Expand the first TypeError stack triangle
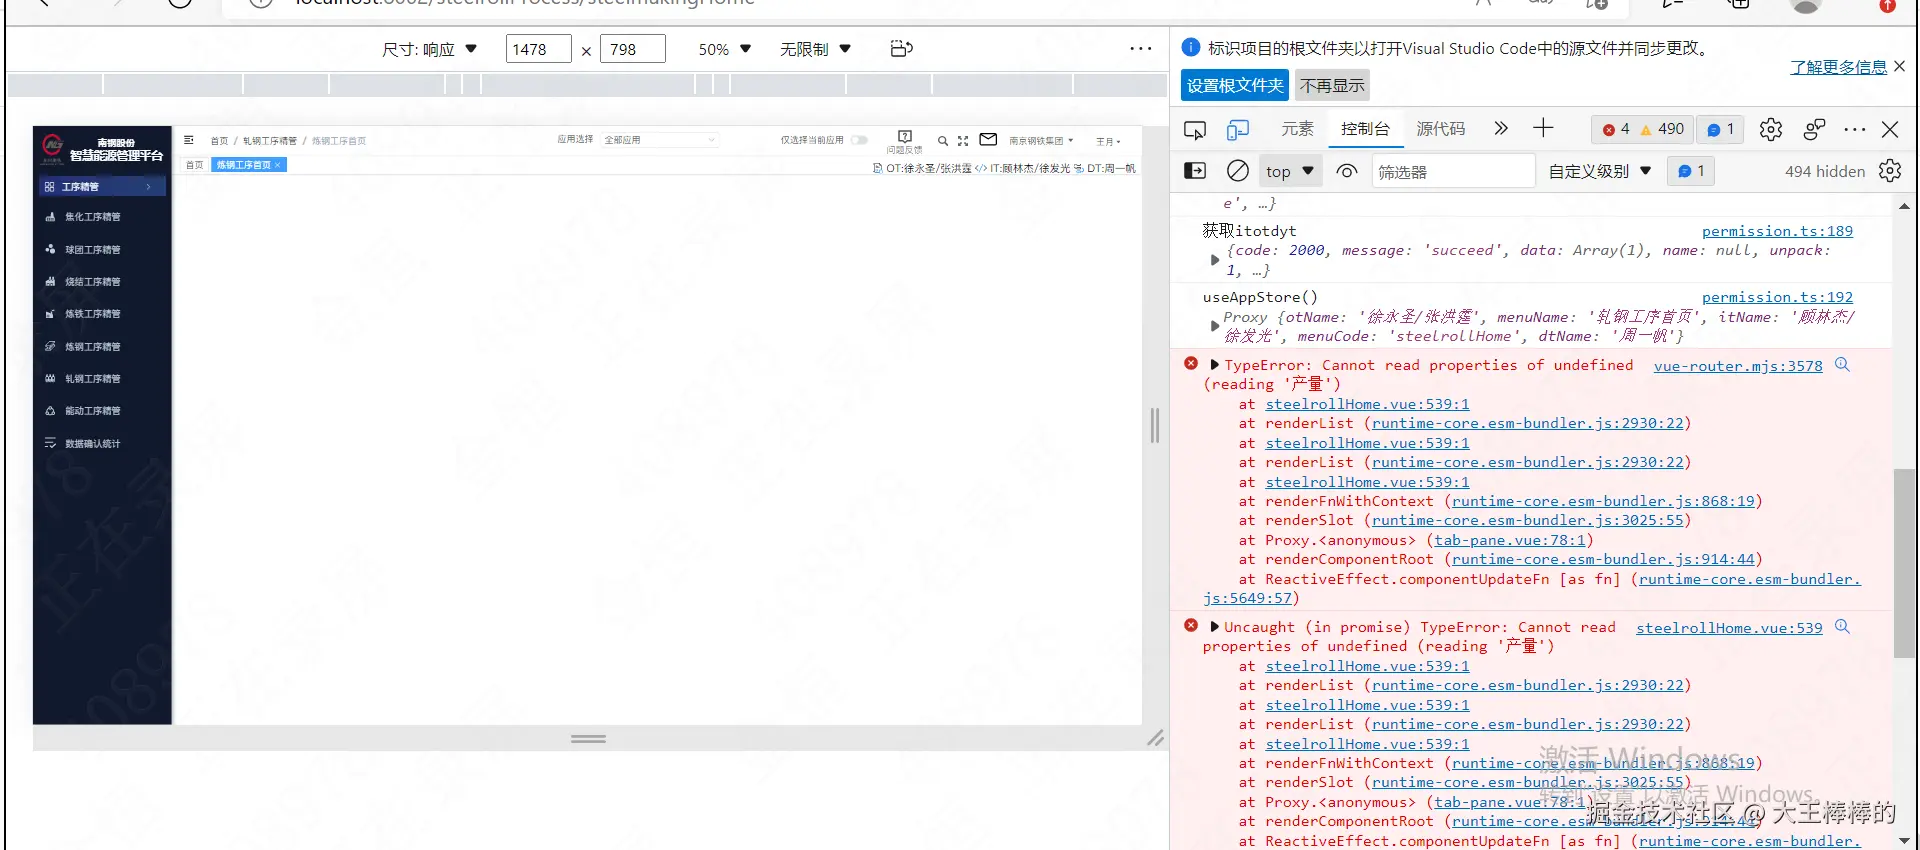This screenshot has height=850, width=1920. pos(1215,365)
